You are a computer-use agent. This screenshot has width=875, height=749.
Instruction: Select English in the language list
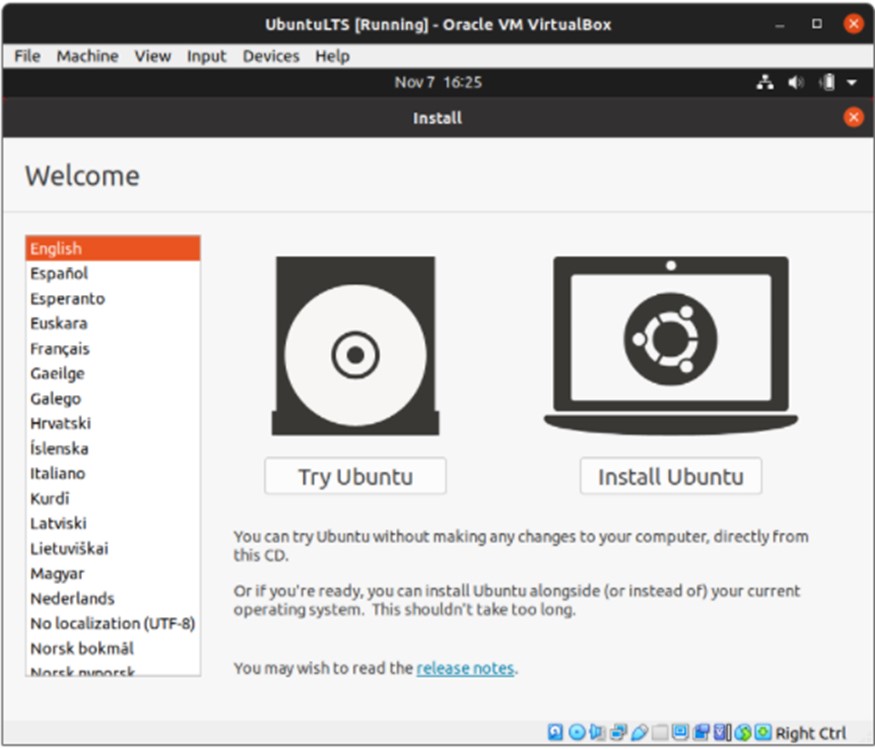click(113, 248)
